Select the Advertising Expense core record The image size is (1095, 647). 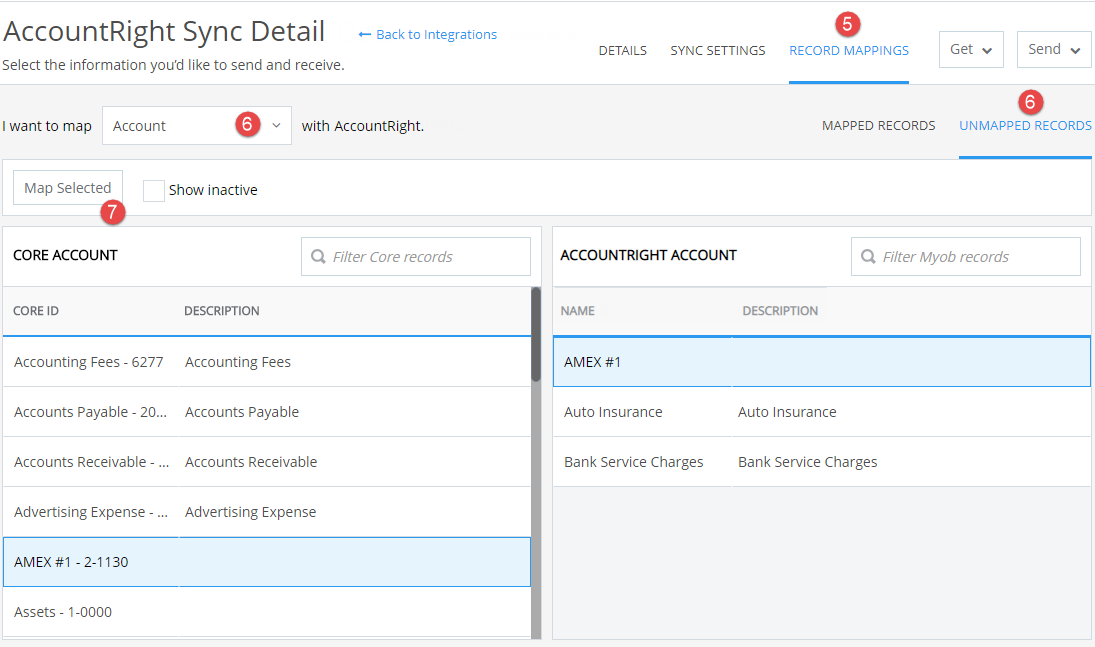tap(267, 512)
